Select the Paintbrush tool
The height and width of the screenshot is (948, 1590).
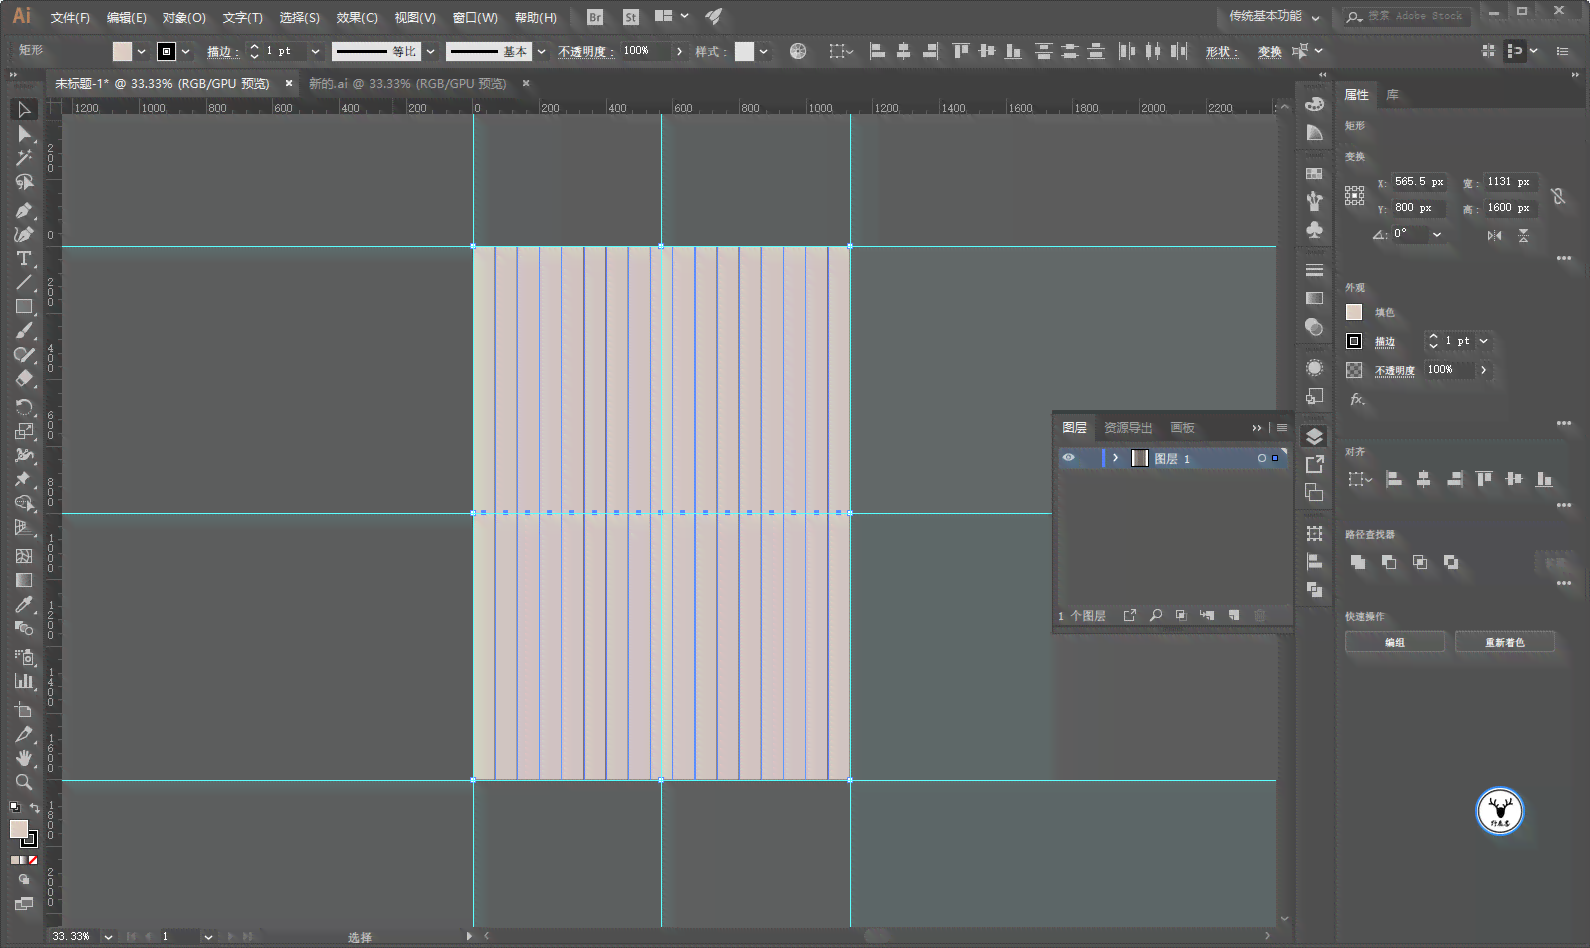24,331
